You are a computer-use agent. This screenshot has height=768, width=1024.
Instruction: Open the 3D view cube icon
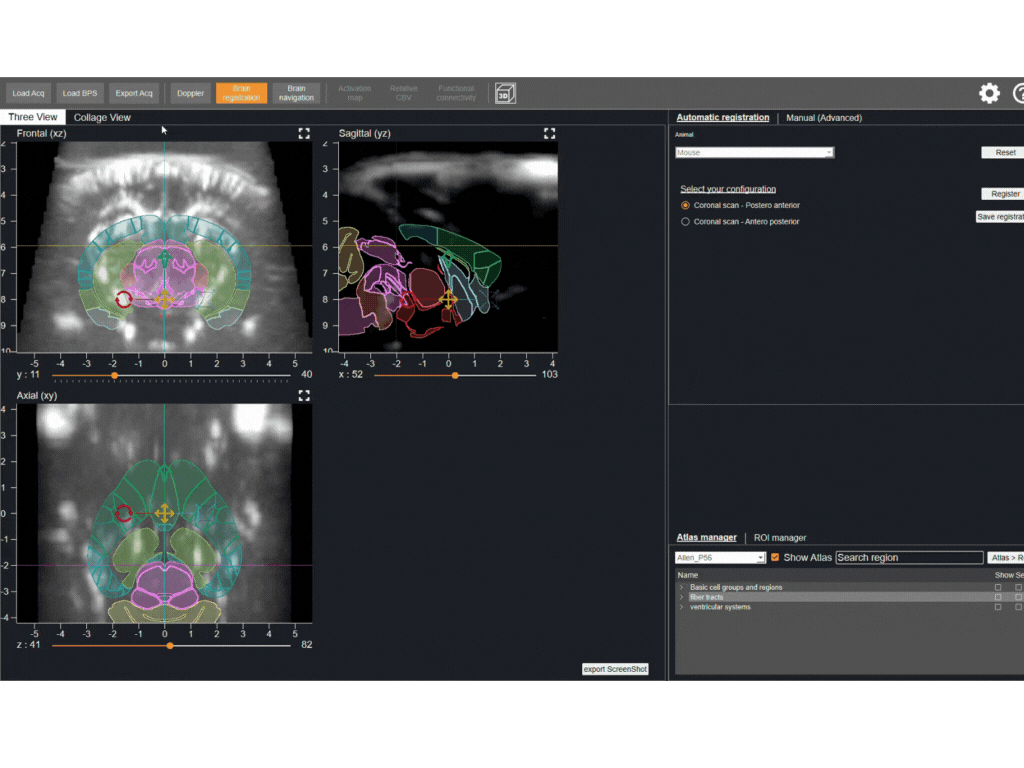(505, 94)
